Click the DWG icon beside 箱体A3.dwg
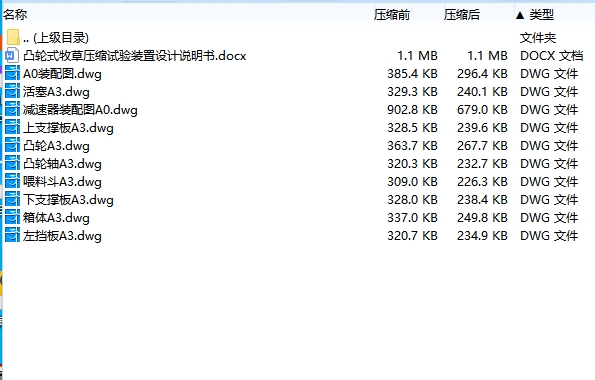This screenshot has height=380, width=595. 12,218
